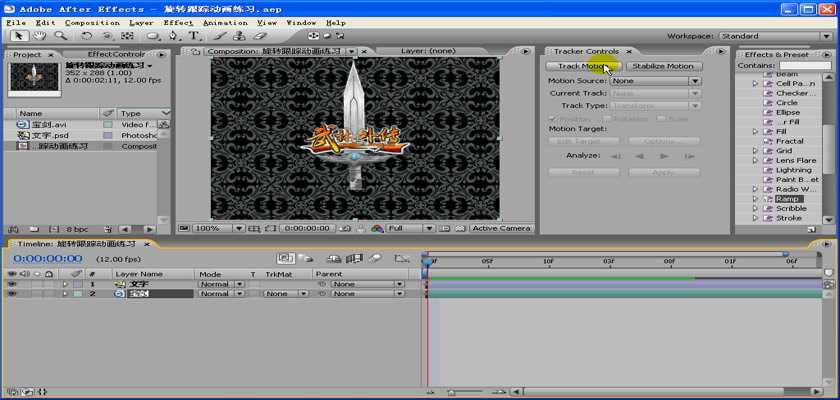This screenshot has width=840, height=400.
Task: Create a new folder in Project panel
Action: coord(34,229)
